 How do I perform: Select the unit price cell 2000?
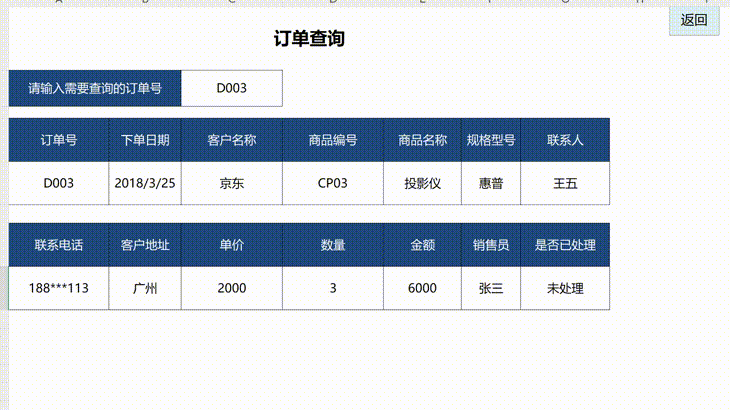(232, 288)
